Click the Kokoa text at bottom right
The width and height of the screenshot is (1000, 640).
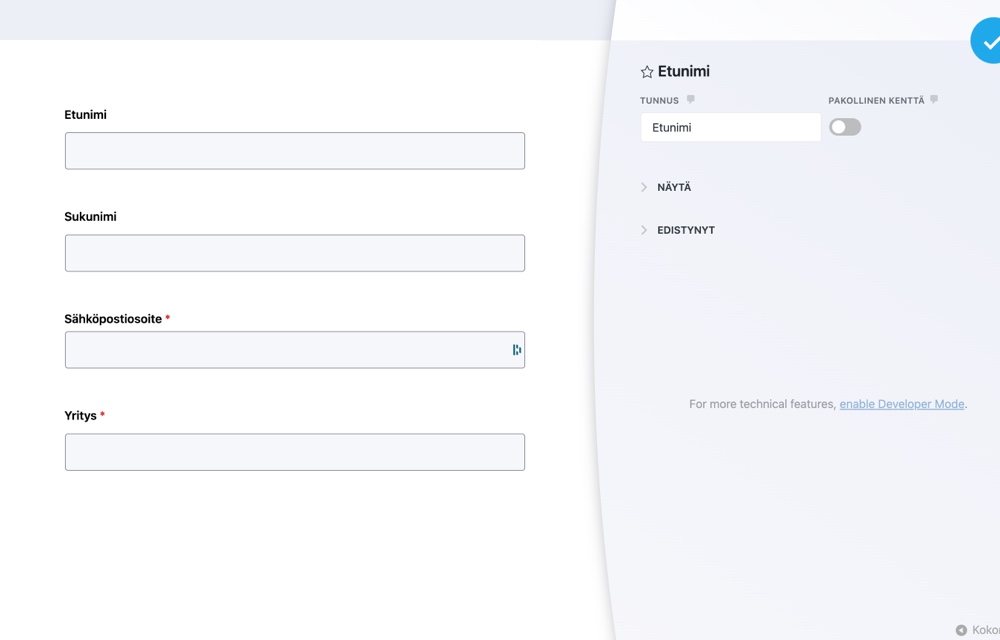pos(985,630)
